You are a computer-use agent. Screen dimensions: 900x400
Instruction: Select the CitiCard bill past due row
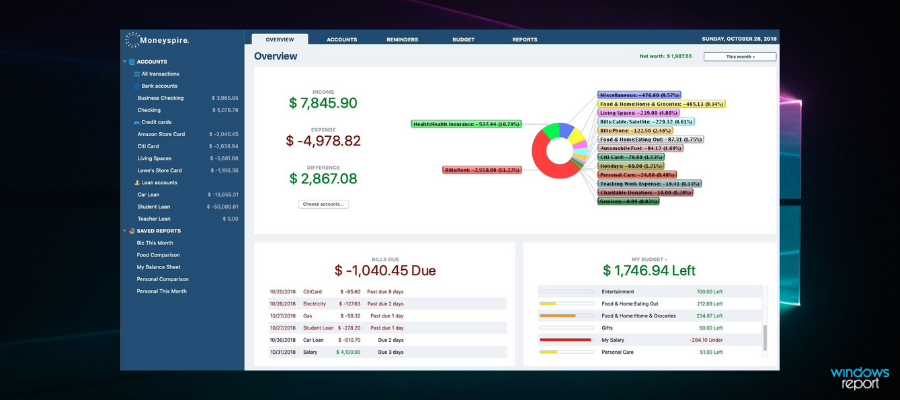[x=387, y=292]
